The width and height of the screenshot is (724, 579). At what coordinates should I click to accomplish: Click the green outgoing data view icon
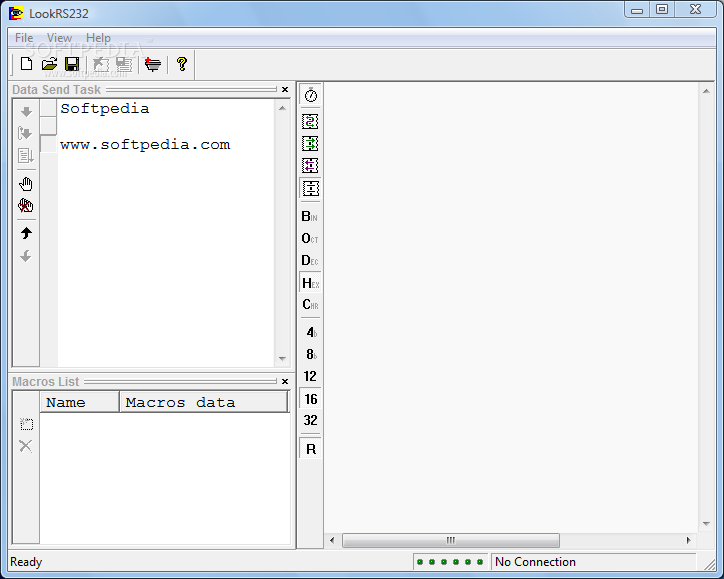pos(310,144)
